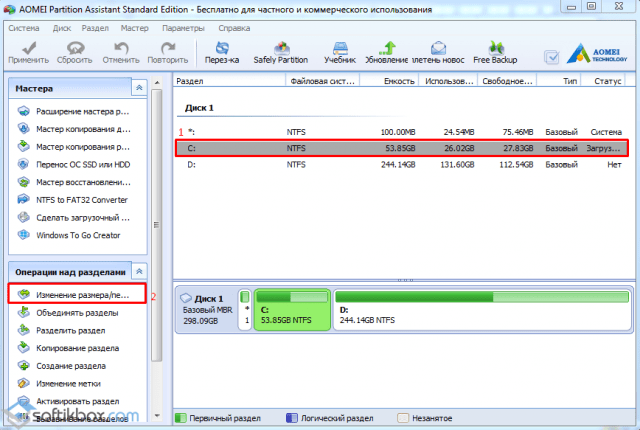Sort by the Свободное column header
This screenshot has width=640, height=430.
tap(507, 81)
